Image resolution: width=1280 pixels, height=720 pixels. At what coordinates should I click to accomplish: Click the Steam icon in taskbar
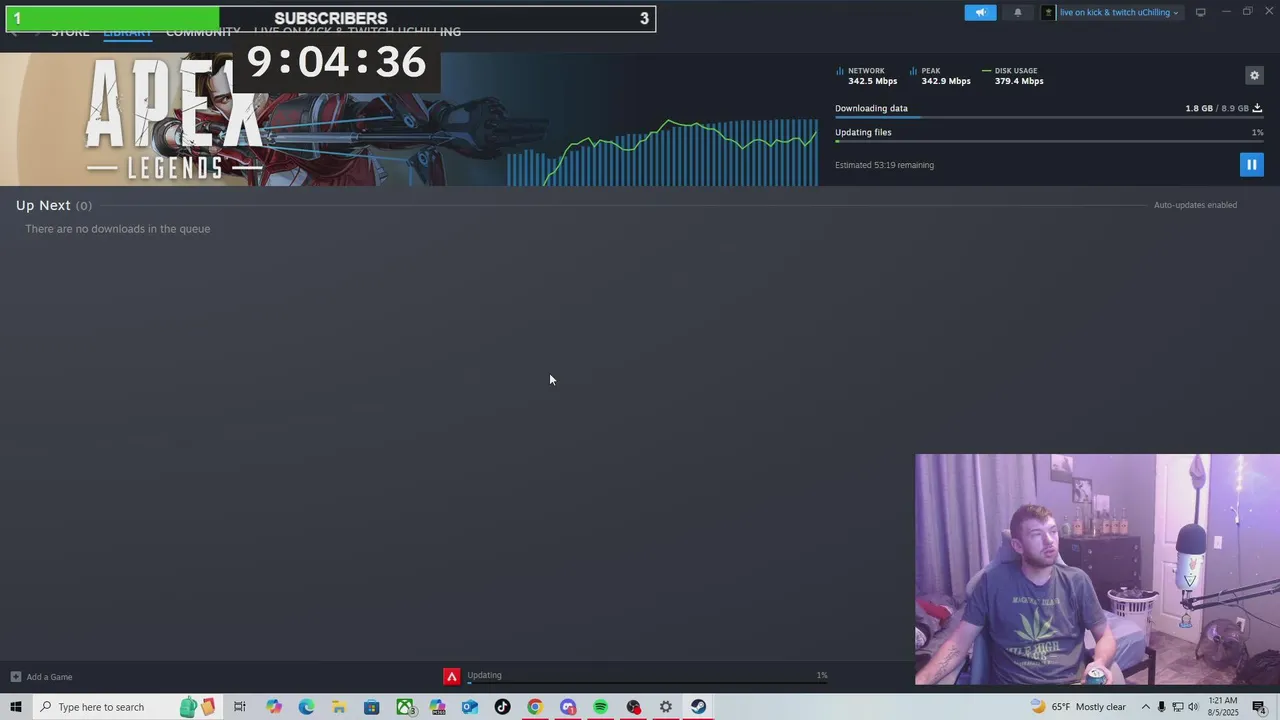pyautogui.click(x=698, y=707)
